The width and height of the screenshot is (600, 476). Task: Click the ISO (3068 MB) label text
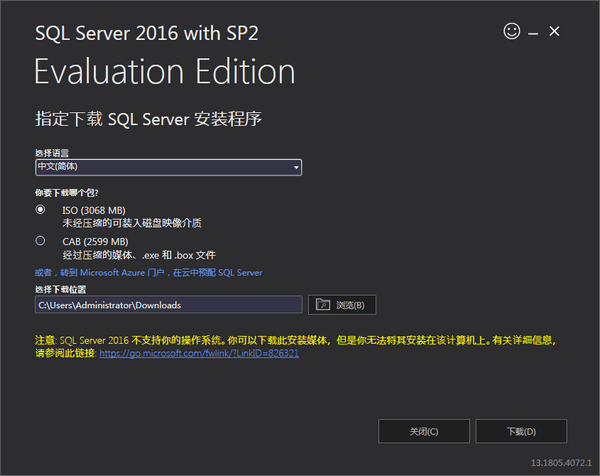(x=94, y=210)
